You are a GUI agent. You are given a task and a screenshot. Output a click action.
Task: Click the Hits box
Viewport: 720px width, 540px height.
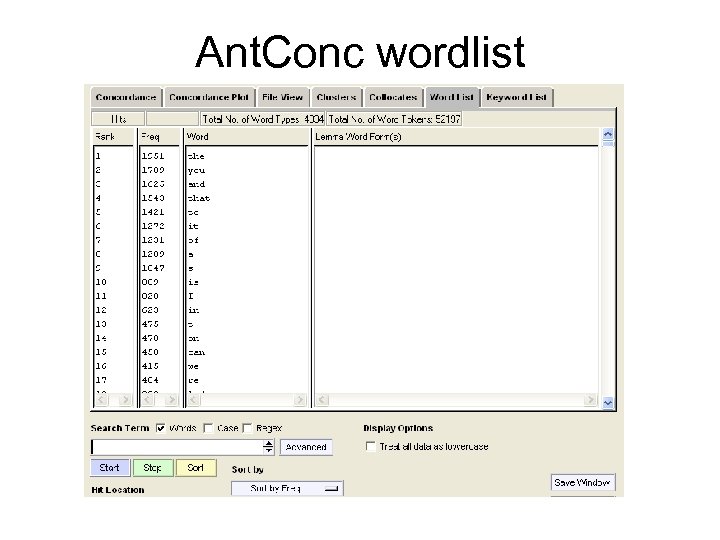[118, 119]
